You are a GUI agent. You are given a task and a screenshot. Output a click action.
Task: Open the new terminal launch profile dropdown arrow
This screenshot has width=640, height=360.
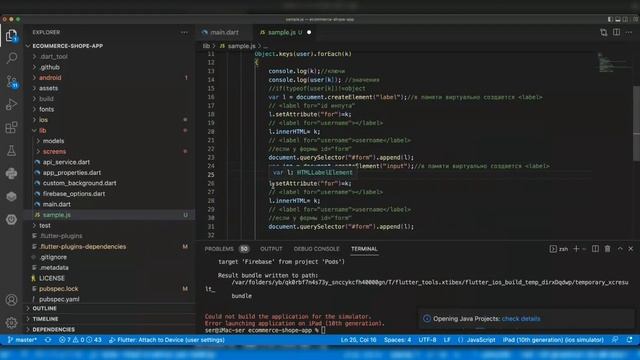(584, 249)
